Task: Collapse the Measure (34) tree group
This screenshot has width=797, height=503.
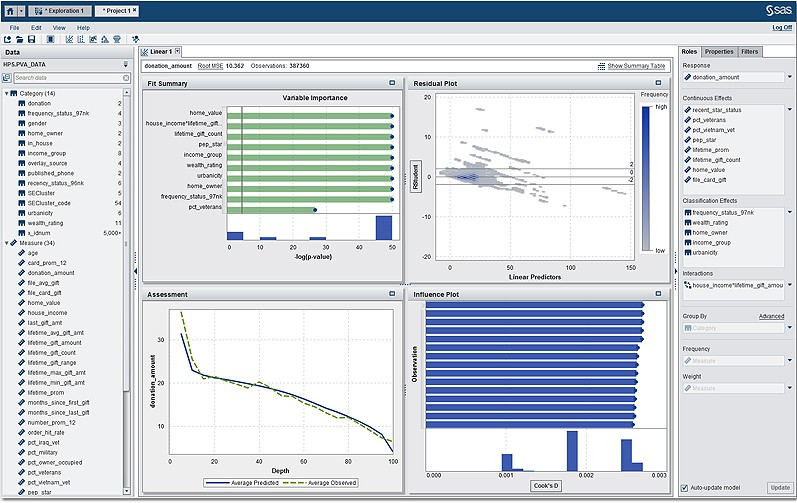Action: pos(7,243)
